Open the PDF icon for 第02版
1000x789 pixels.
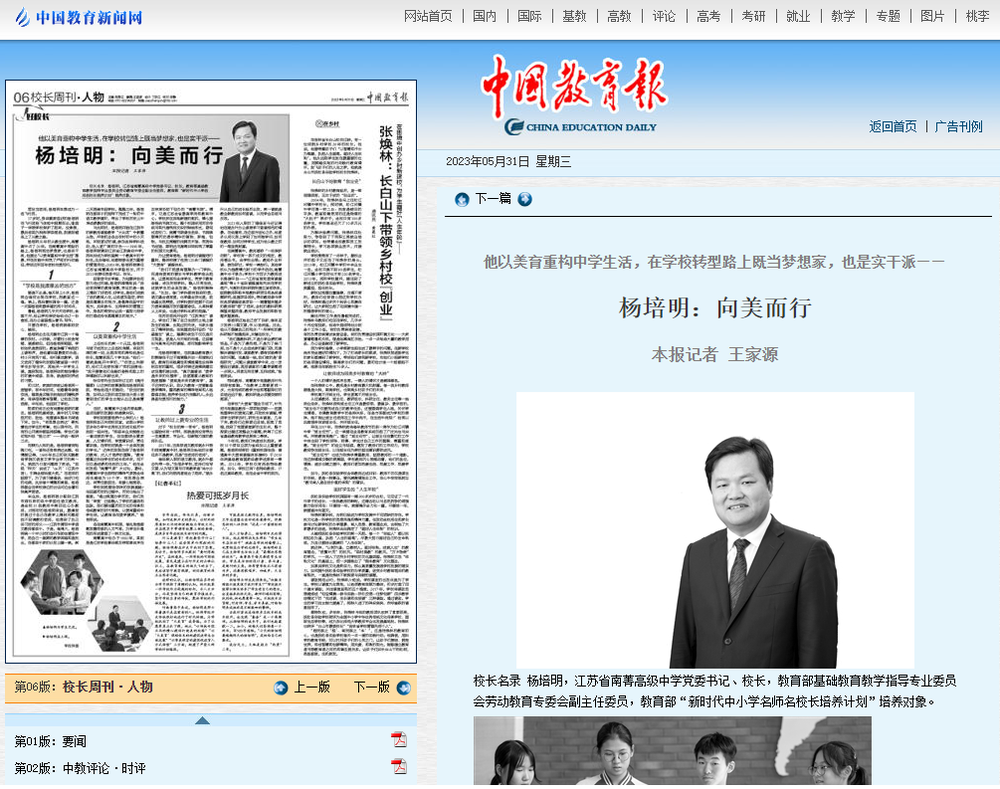click(x=399, y=766)
